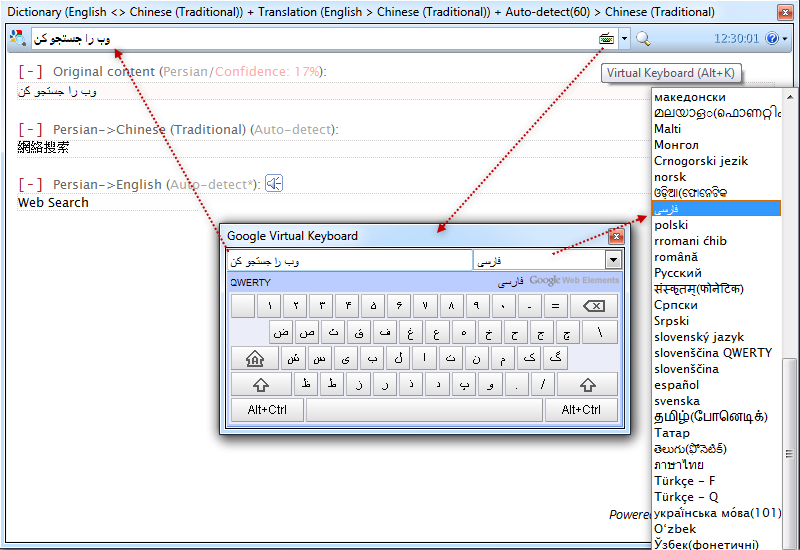
Task: Collapse the Persian->Chinese (Traditional) section
Action: (30, 130)
